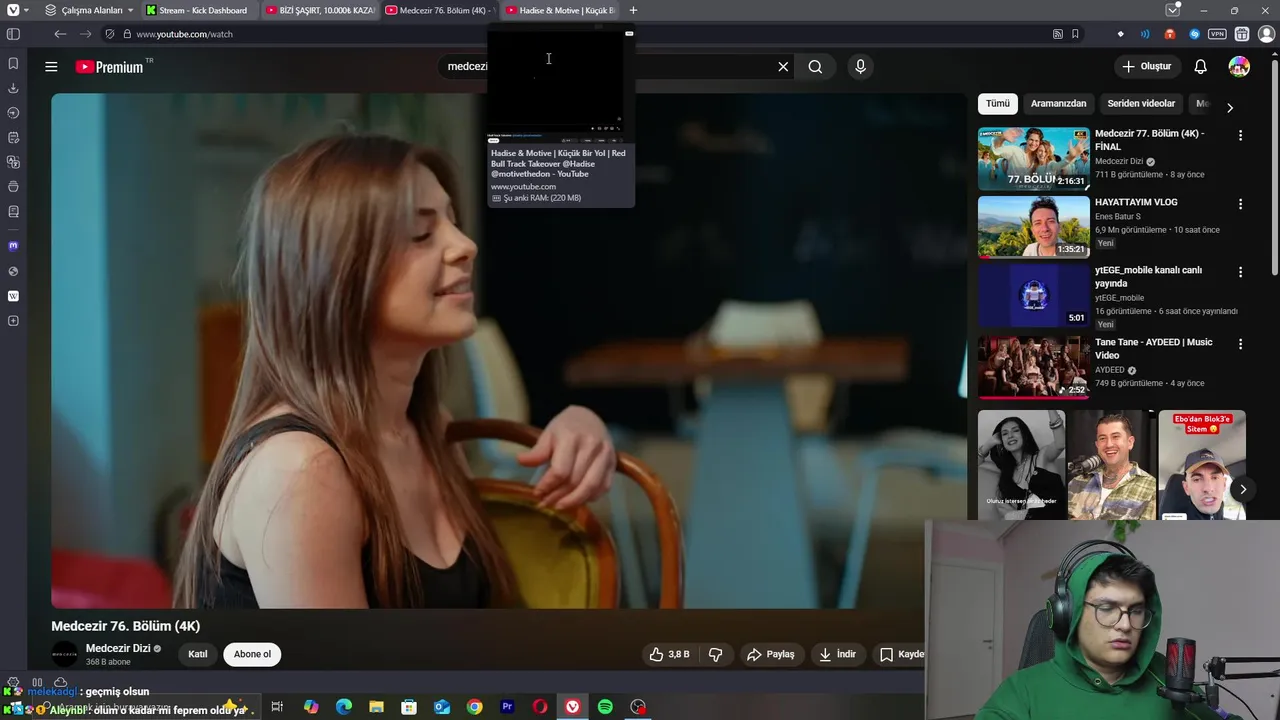Open the blue sound wave extension
Screen dimensions: 1280x720
point(1145,34)
